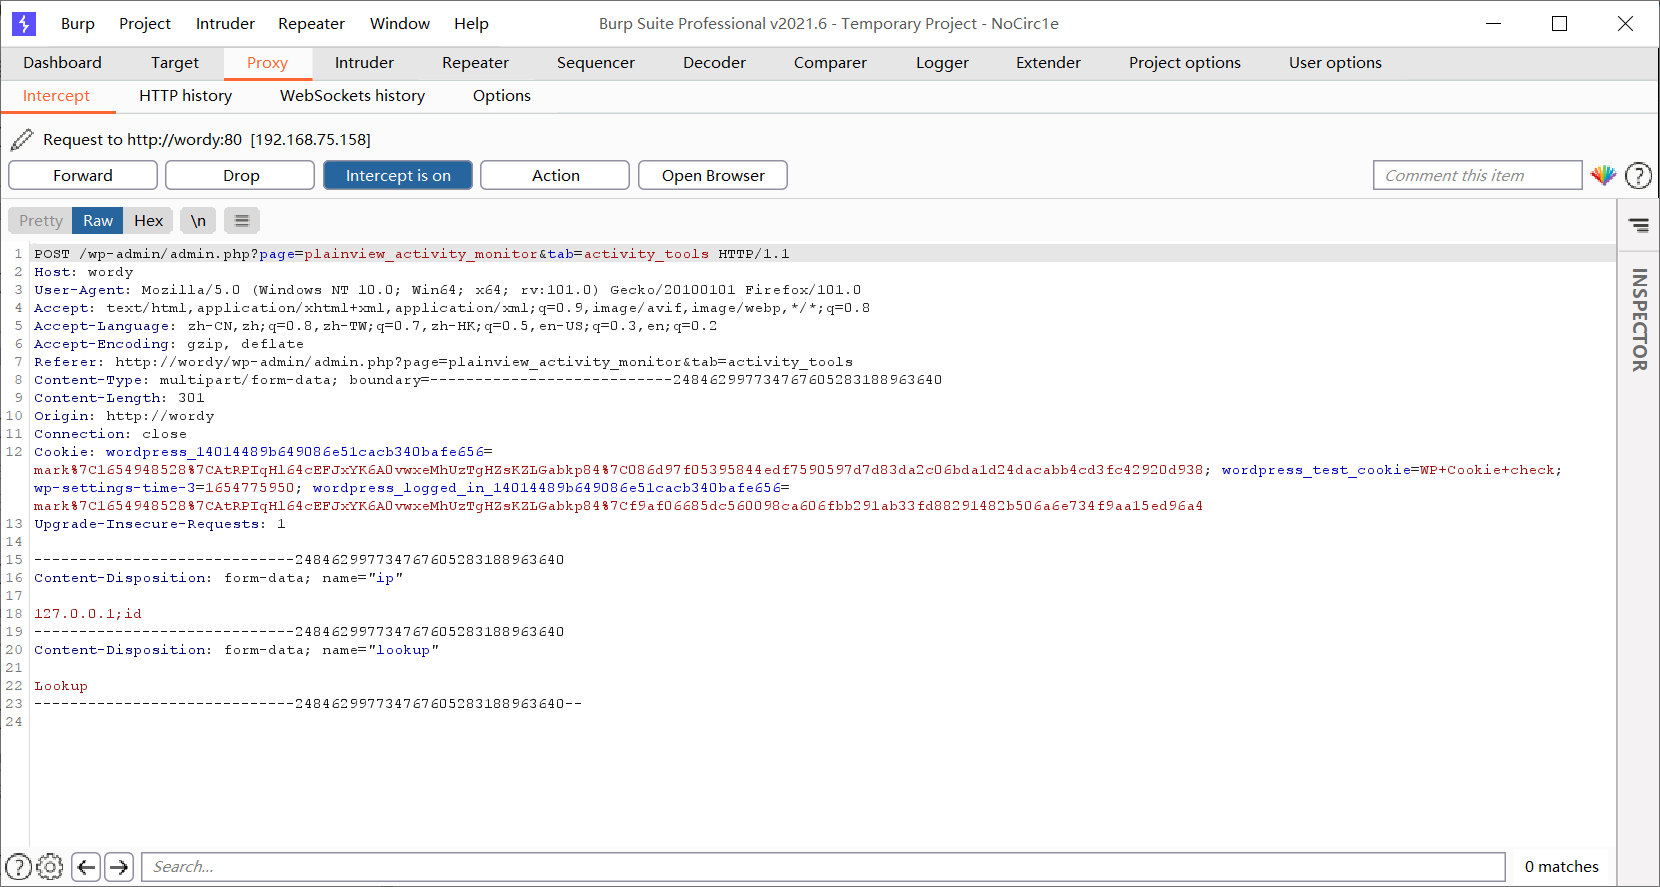The image size is (1660, 887).
Task: Click the payload line 127.0.0.1;id
Action: click(88, 614)
